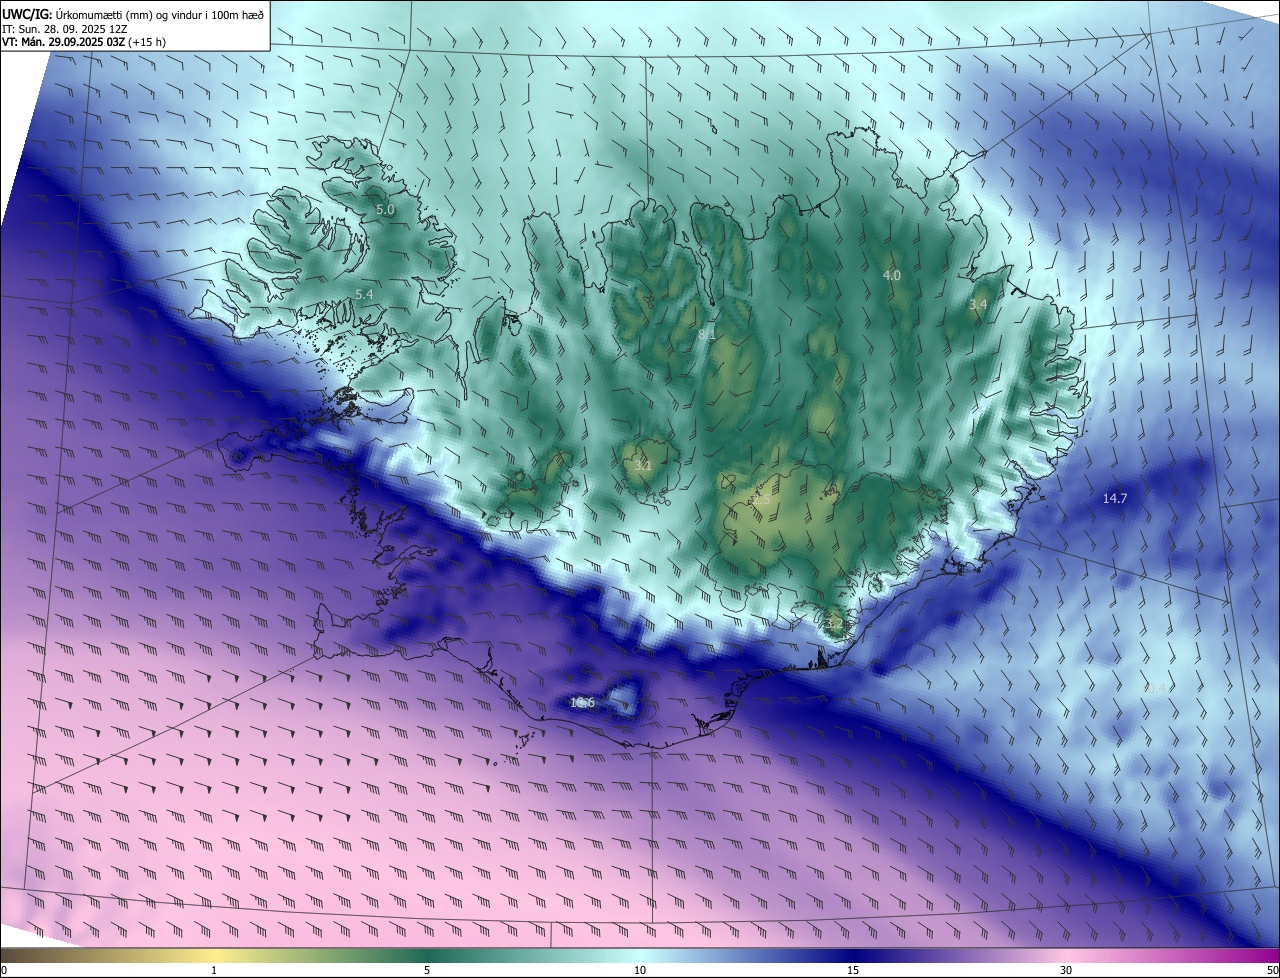Click the colorbar tick label 15
This screenshot has width=1280, height=978.
coord(853,970)
